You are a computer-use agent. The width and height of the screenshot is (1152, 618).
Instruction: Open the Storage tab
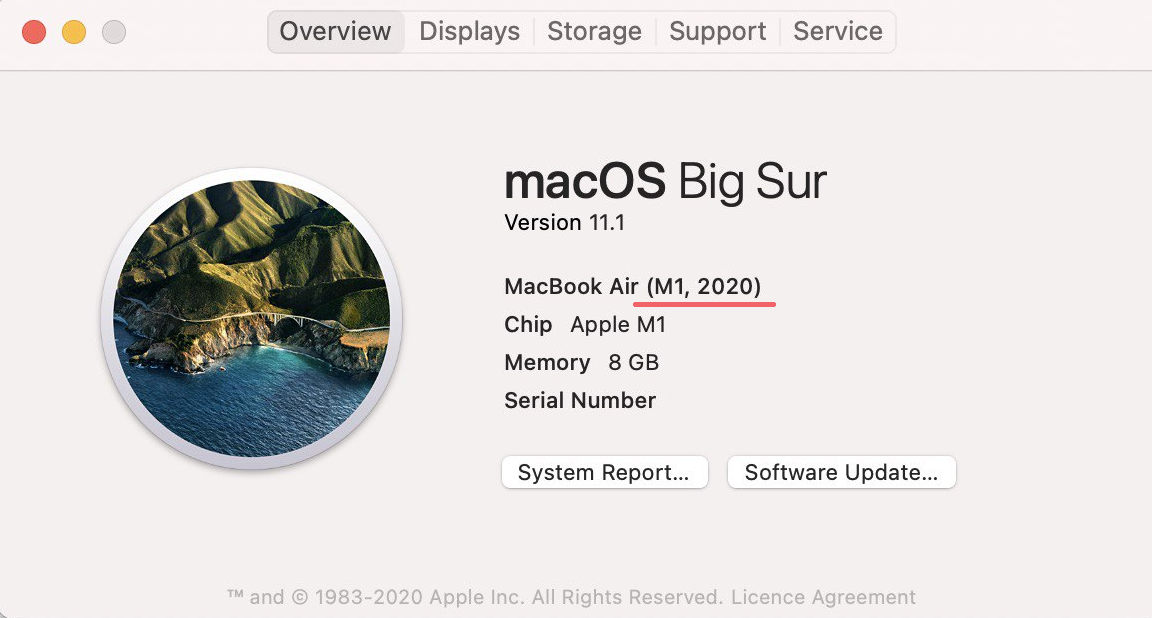(x=594, y=32)
